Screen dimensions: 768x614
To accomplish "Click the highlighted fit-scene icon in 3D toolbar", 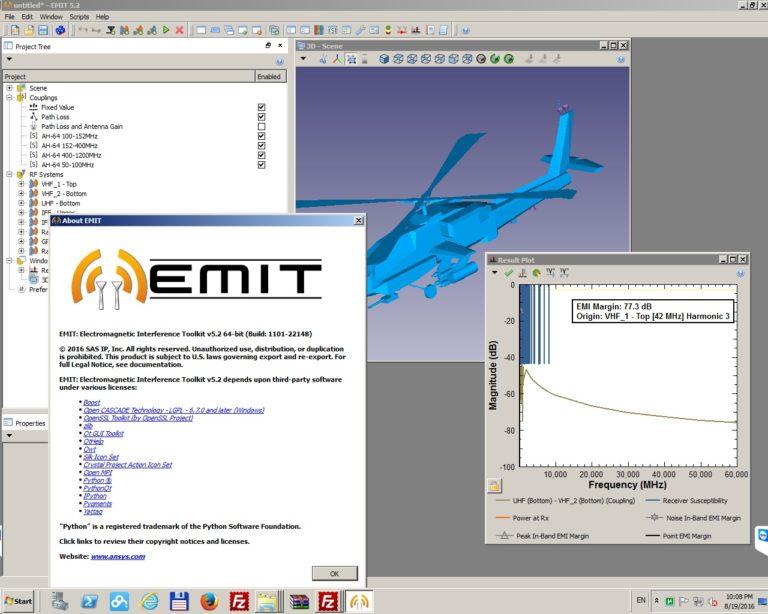I will [x=351, y=59].
